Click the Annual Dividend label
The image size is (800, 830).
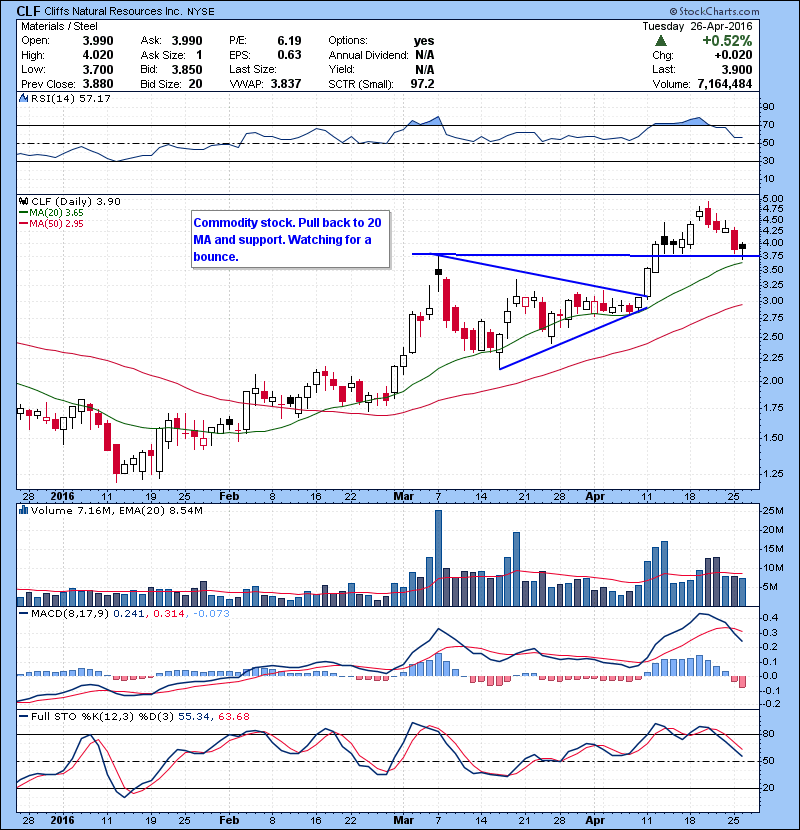click(368, 55)
